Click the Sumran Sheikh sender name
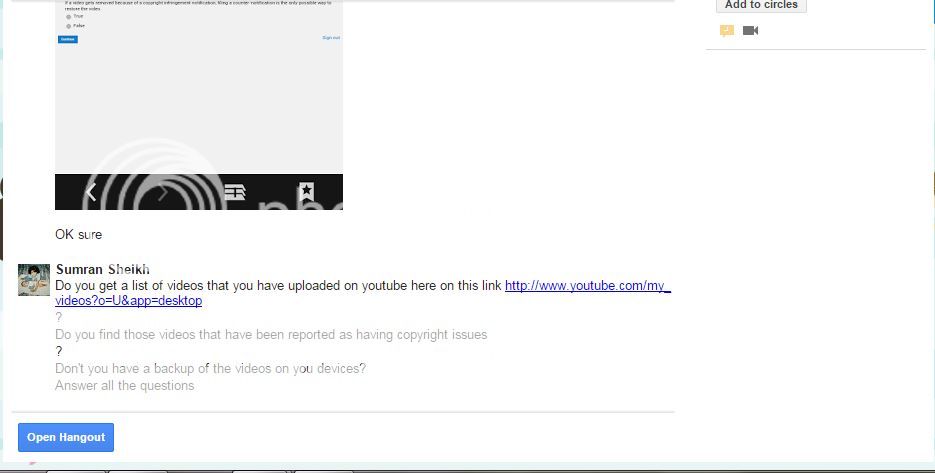Screen dimensions: 935x473 point(103,269)
